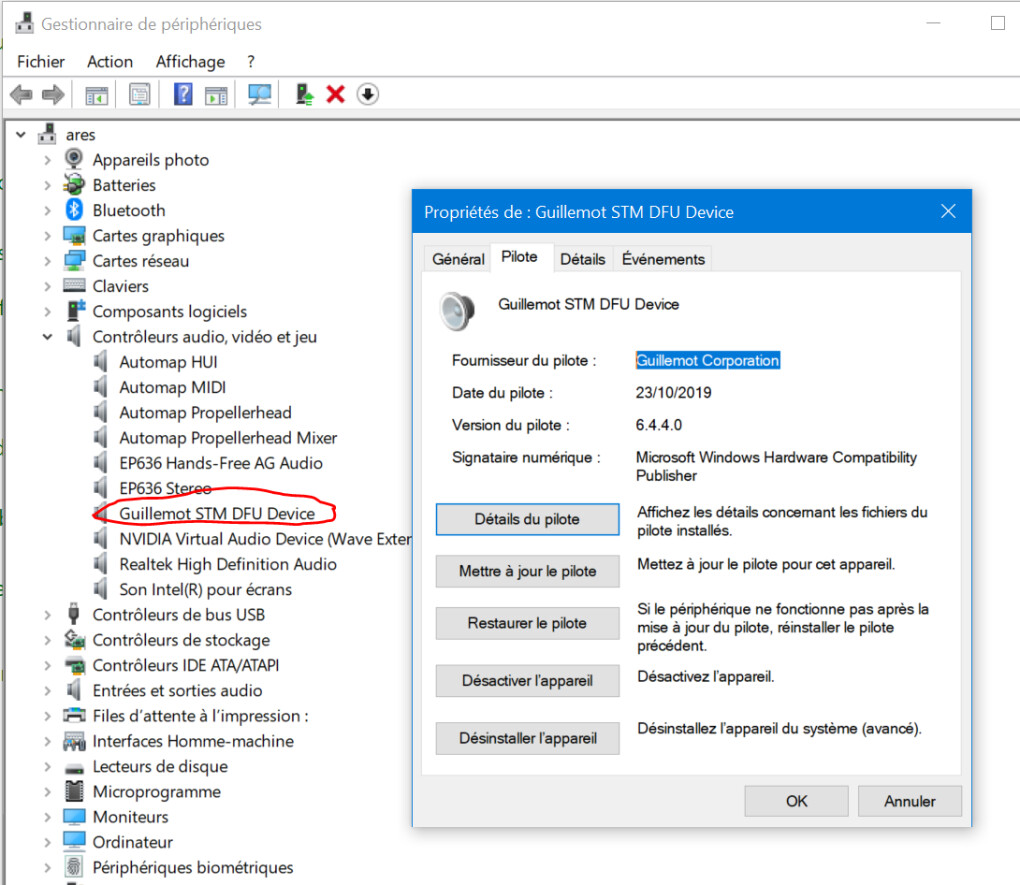Viewport: 1020px width, 885px height.
Task: Click the Forward arrow toolbar icon
Action: coord(53,95)
